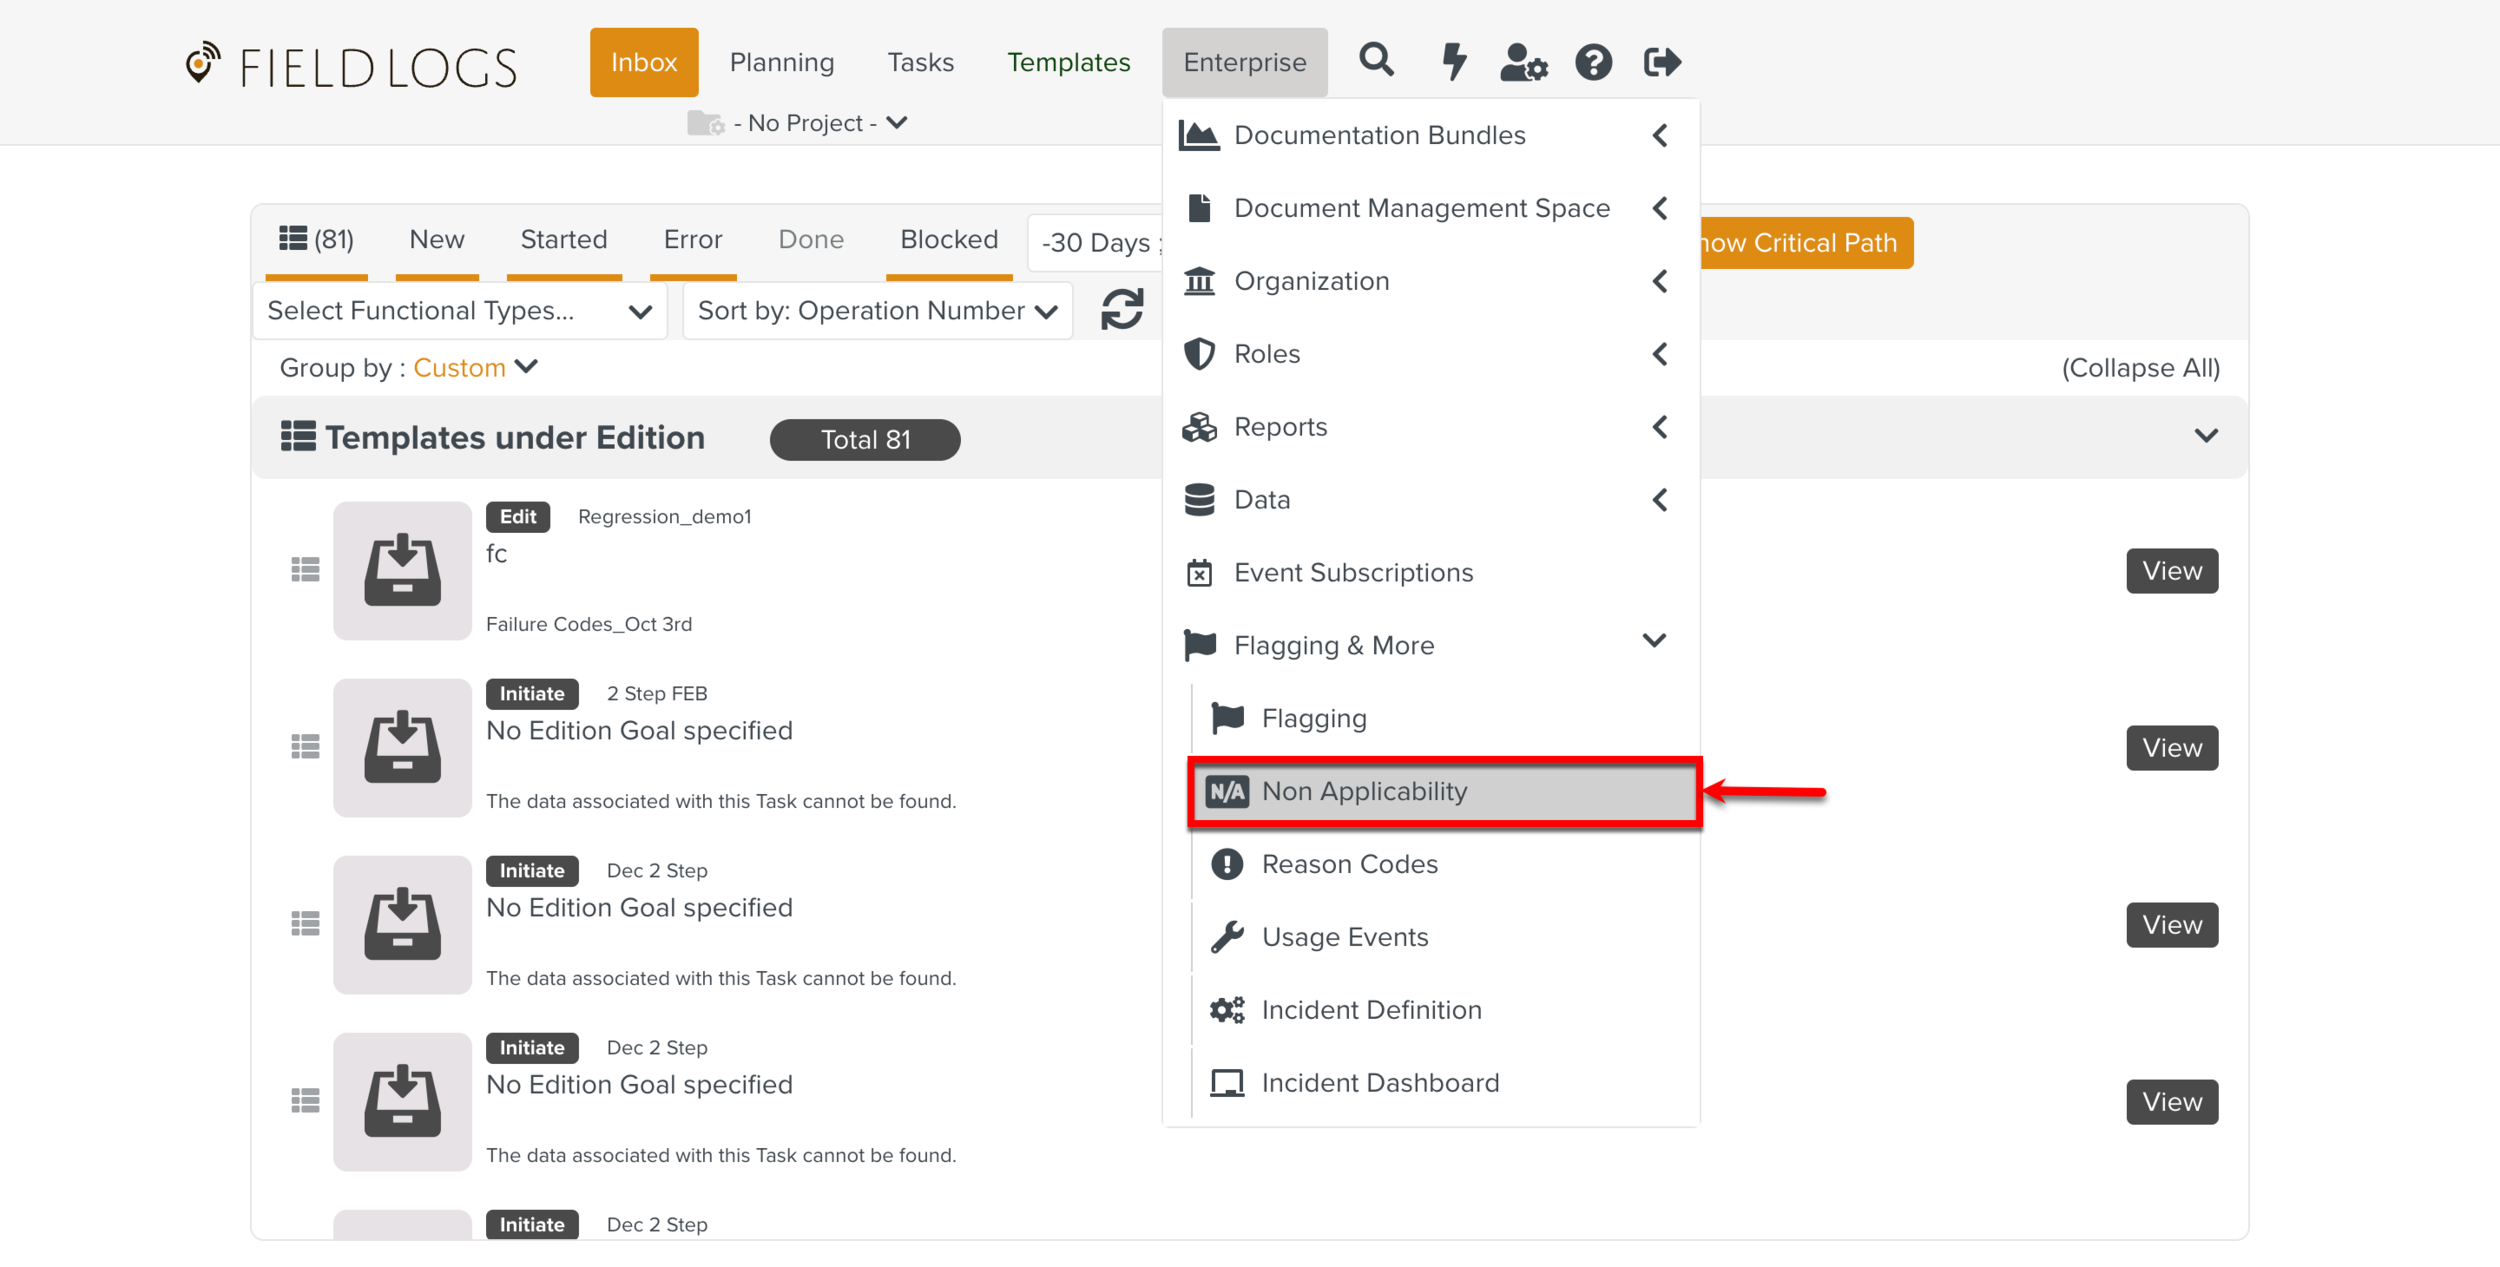Open the Select Functional Types dropdown
The width and height of the screenshot is (2500, 1267).
[x=459, y=311]
